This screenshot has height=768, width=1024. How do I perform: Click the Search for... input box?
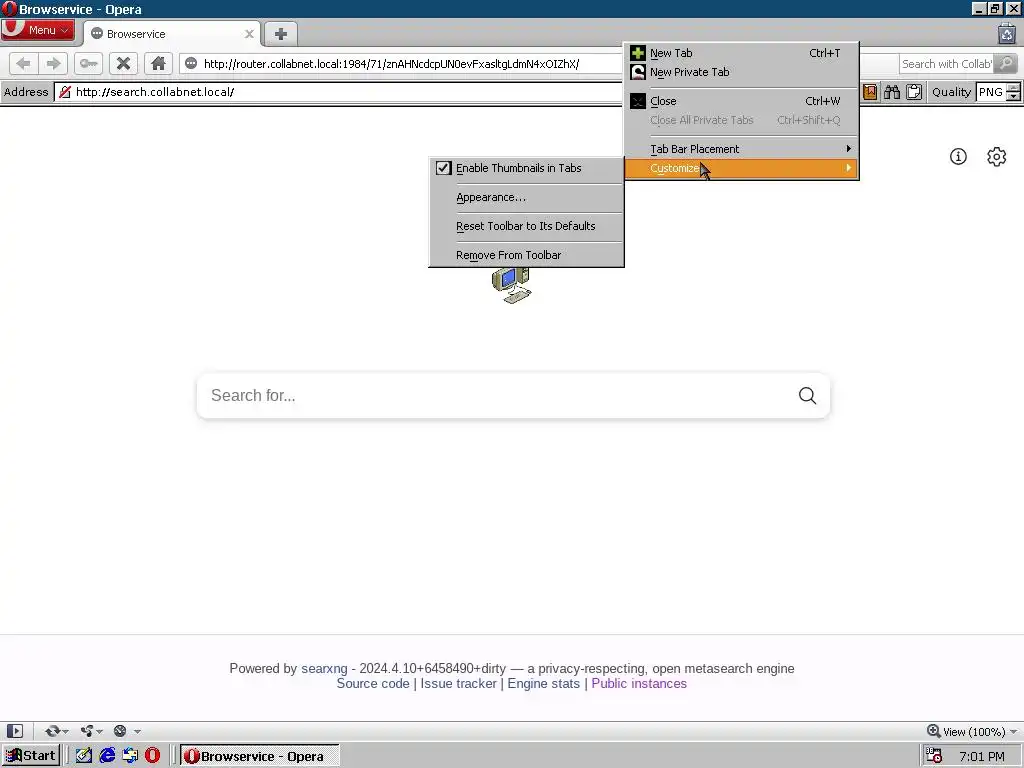click(496, 396)
